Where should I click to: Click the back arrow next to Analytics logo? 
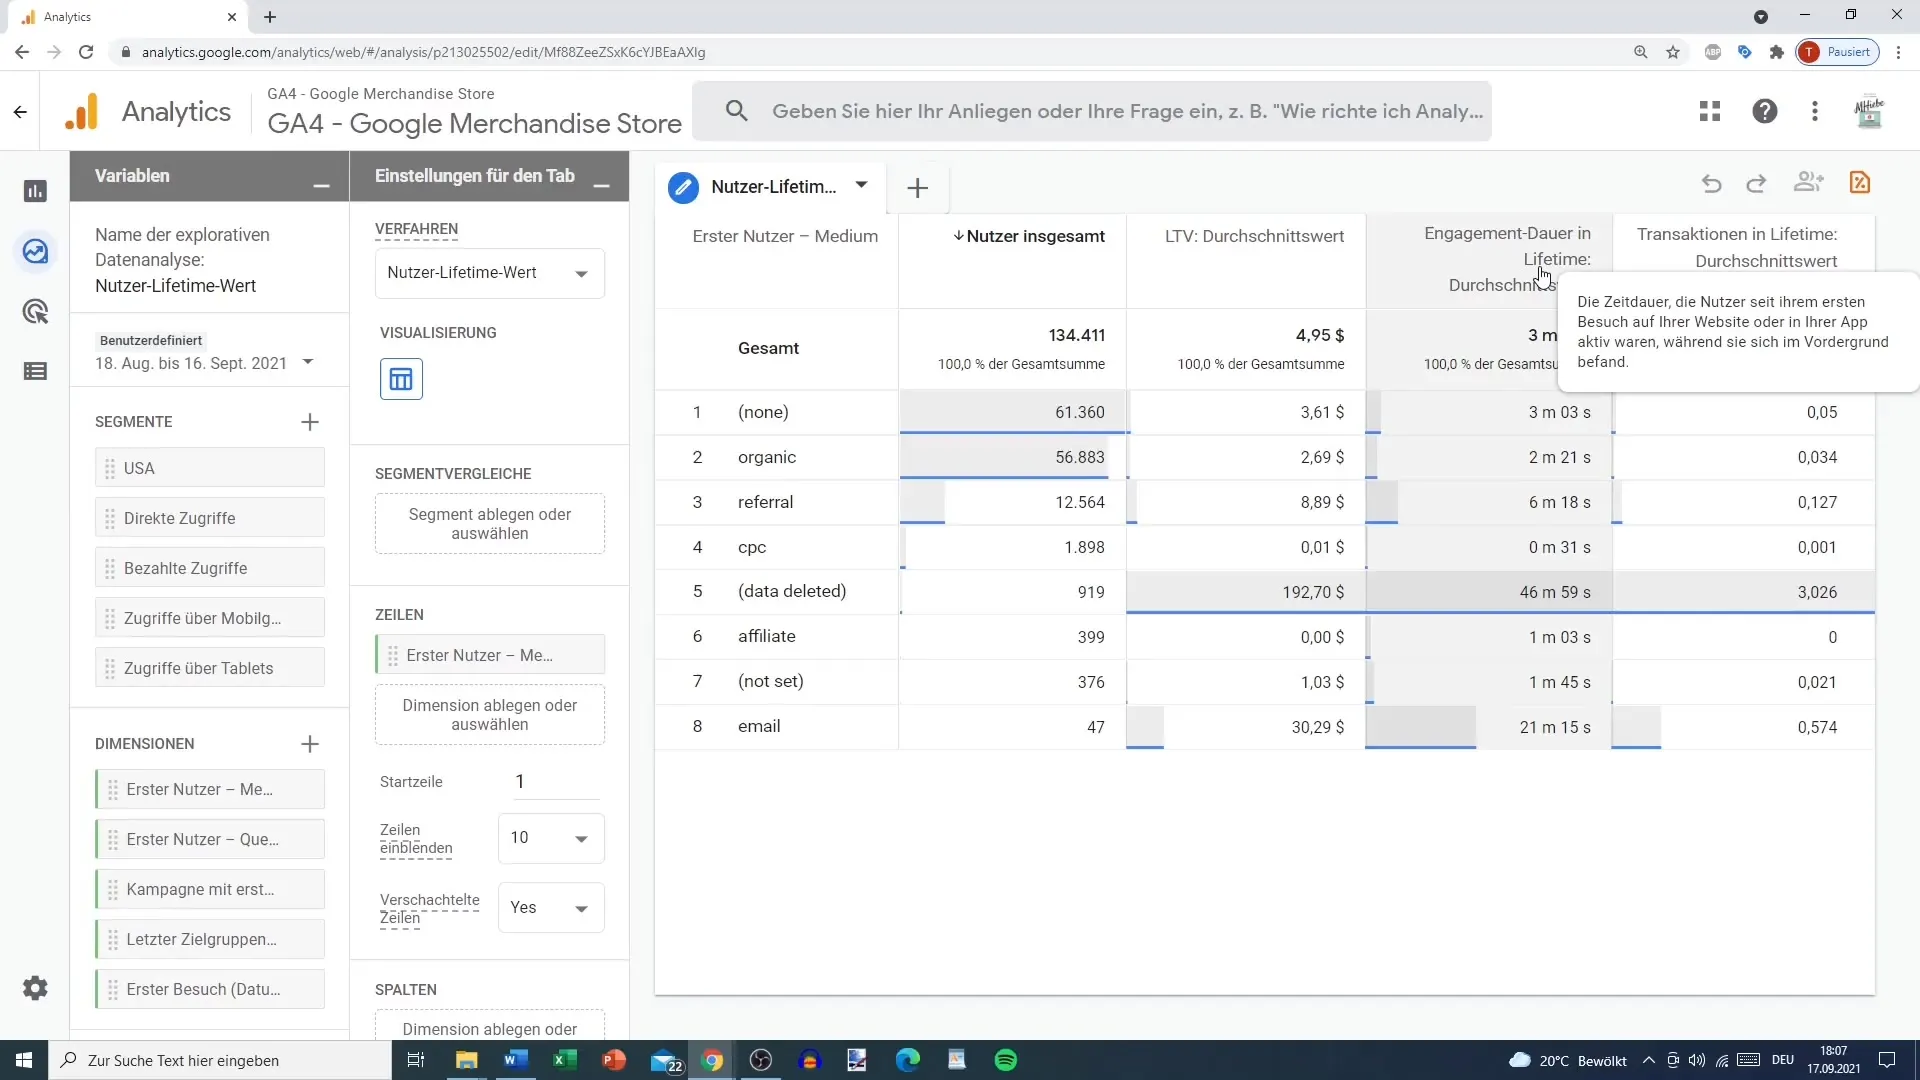click(x=20, y=112)
